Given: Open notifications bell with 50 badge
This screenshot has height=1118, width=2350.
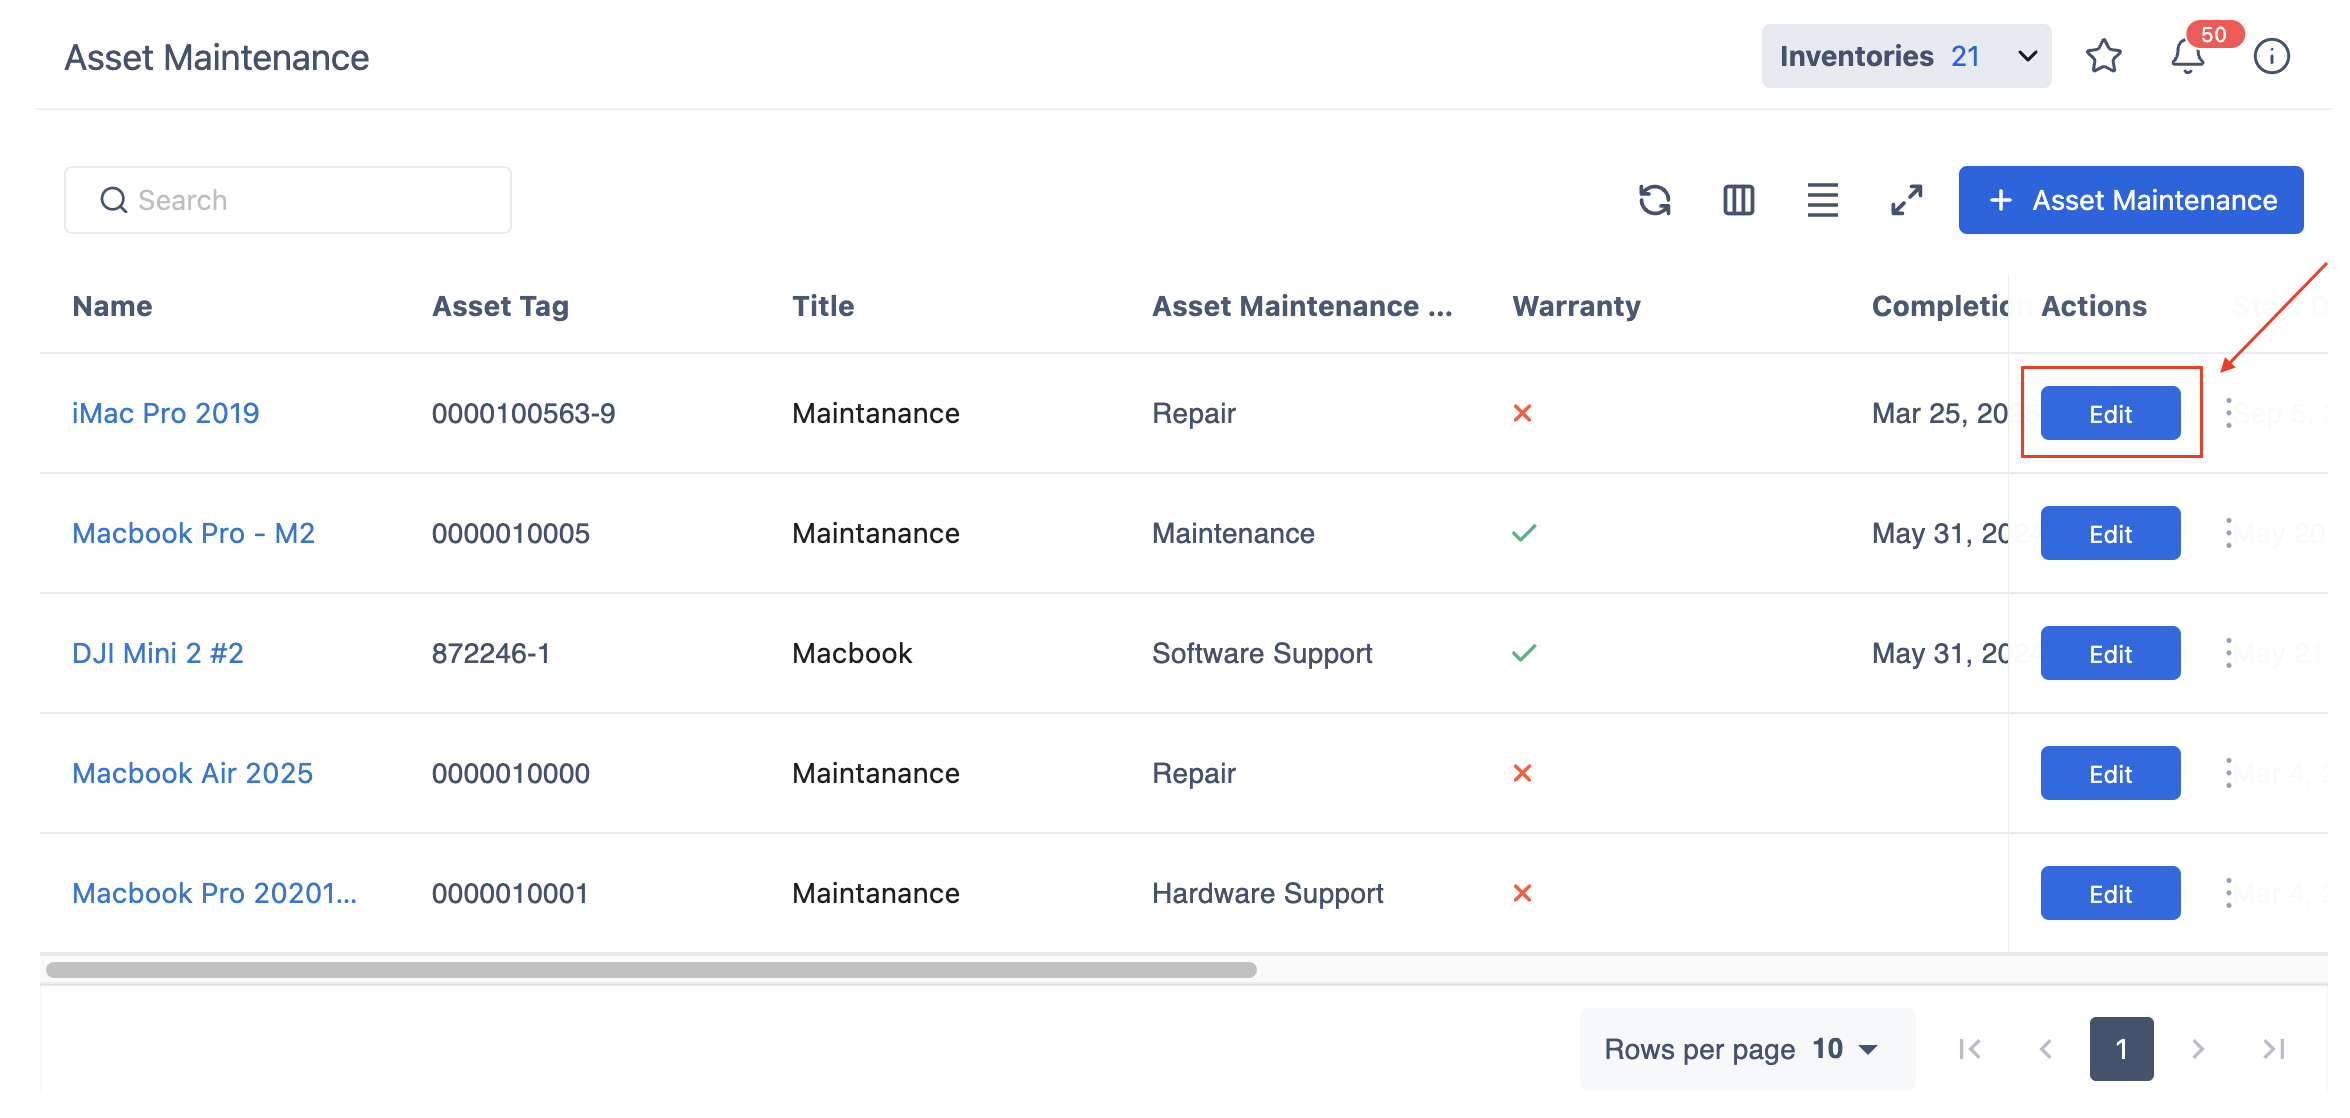Looking at the screenshot, I should point(2188,56).
